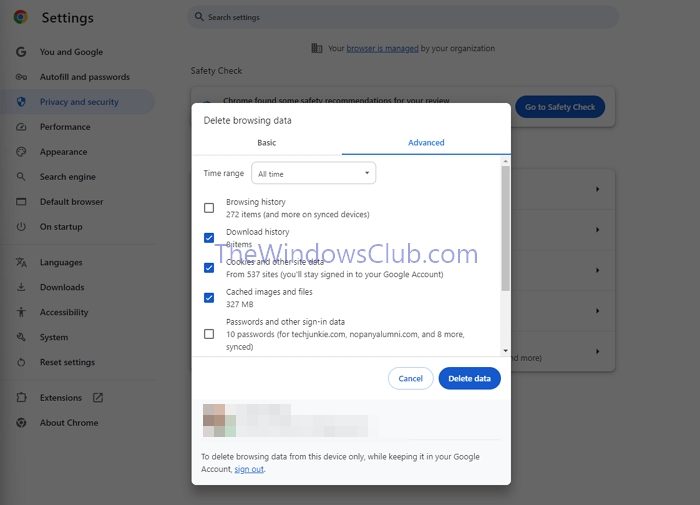Click the Search settings input field
The height and width of the screenshot is (505, 700).
403,17
